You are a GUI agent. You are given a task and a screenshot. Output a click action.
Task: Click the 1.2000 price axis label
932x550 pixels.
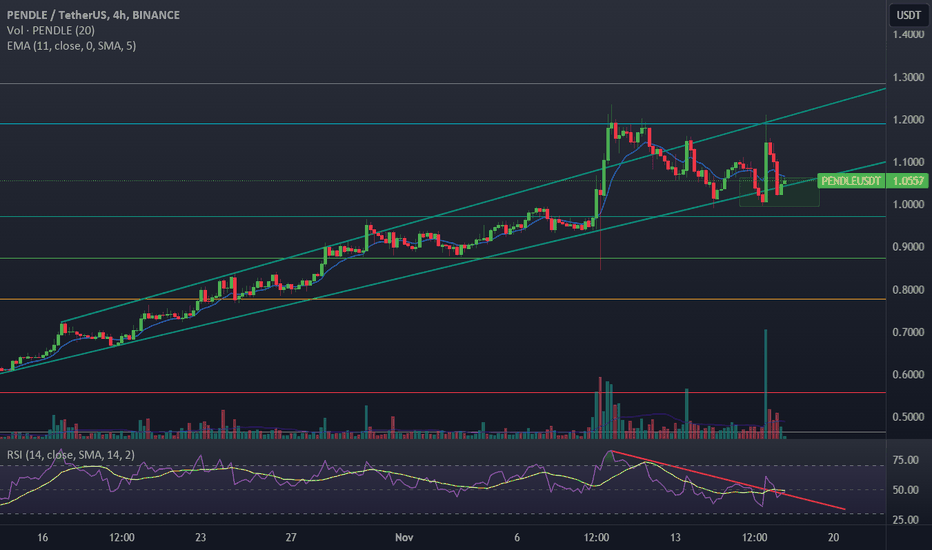point(908,120)
